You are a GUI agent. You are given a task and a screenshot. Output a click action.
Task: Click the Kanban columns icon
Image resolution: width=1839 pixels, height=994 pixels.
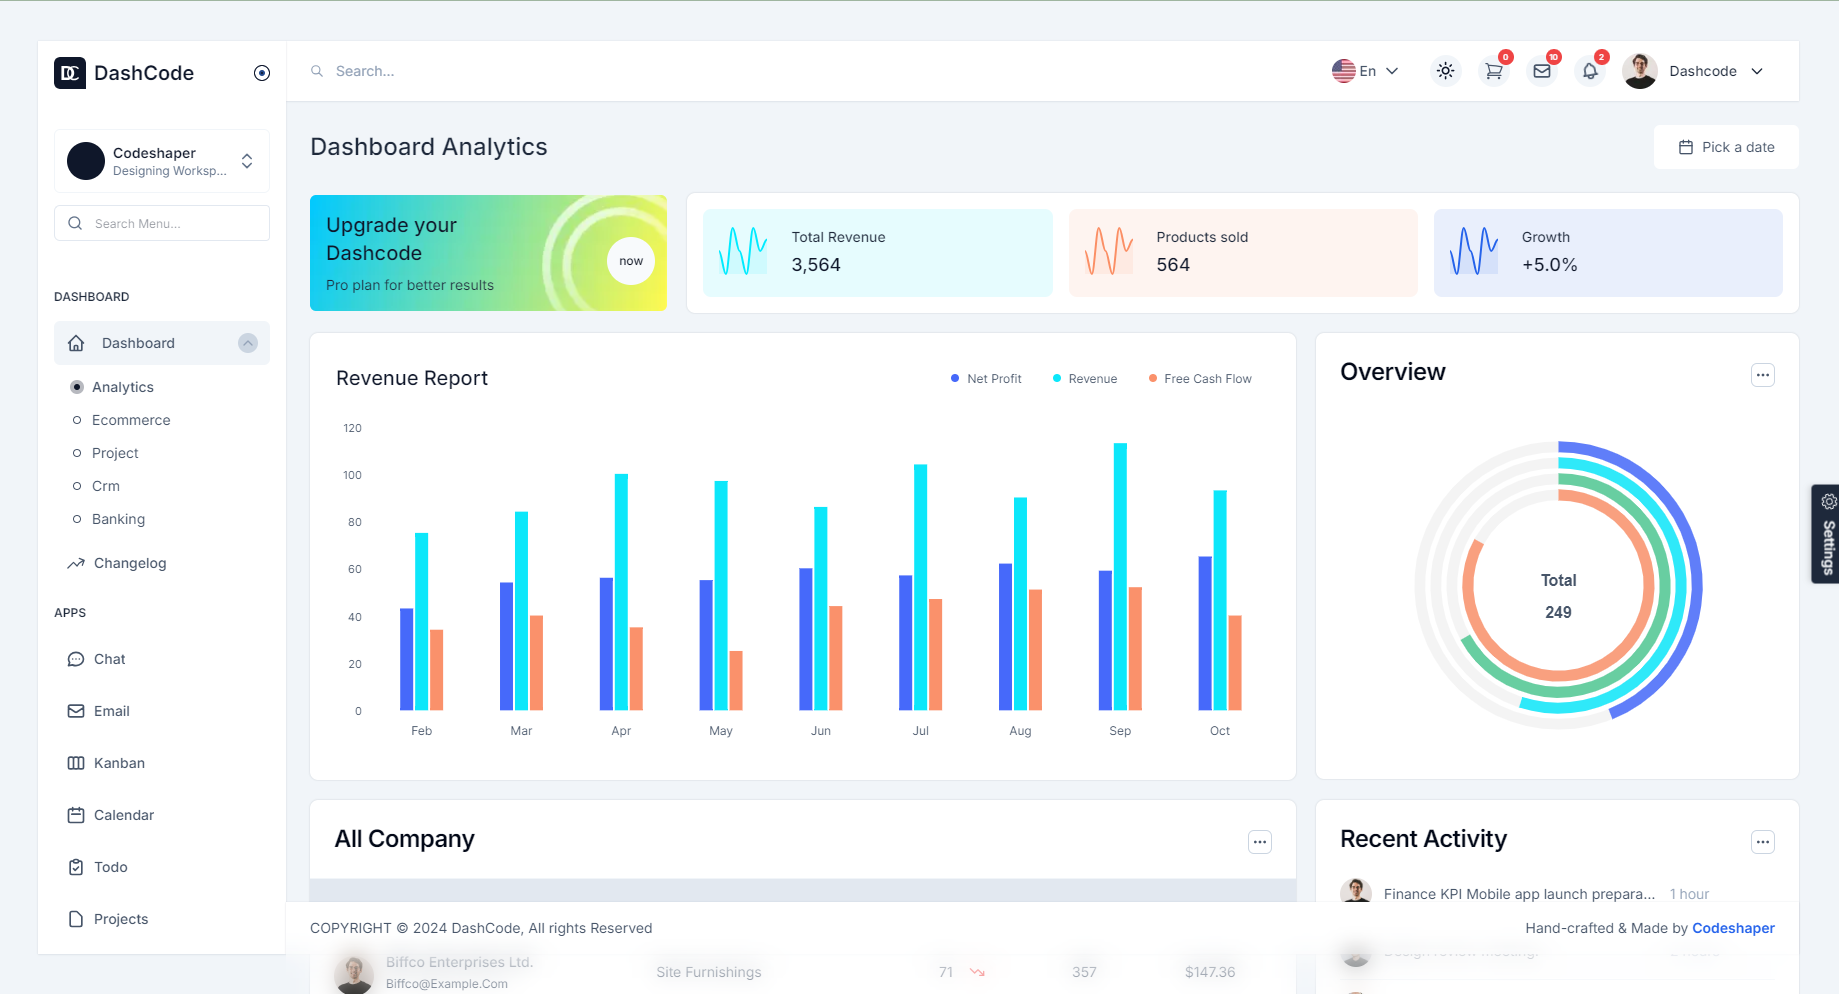point(76,763)
